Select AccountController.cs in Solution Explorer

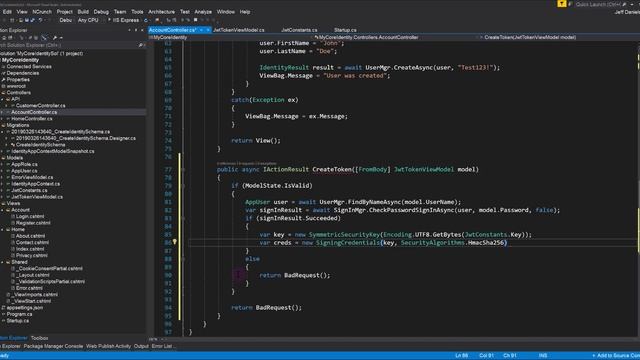pos(34,112)
